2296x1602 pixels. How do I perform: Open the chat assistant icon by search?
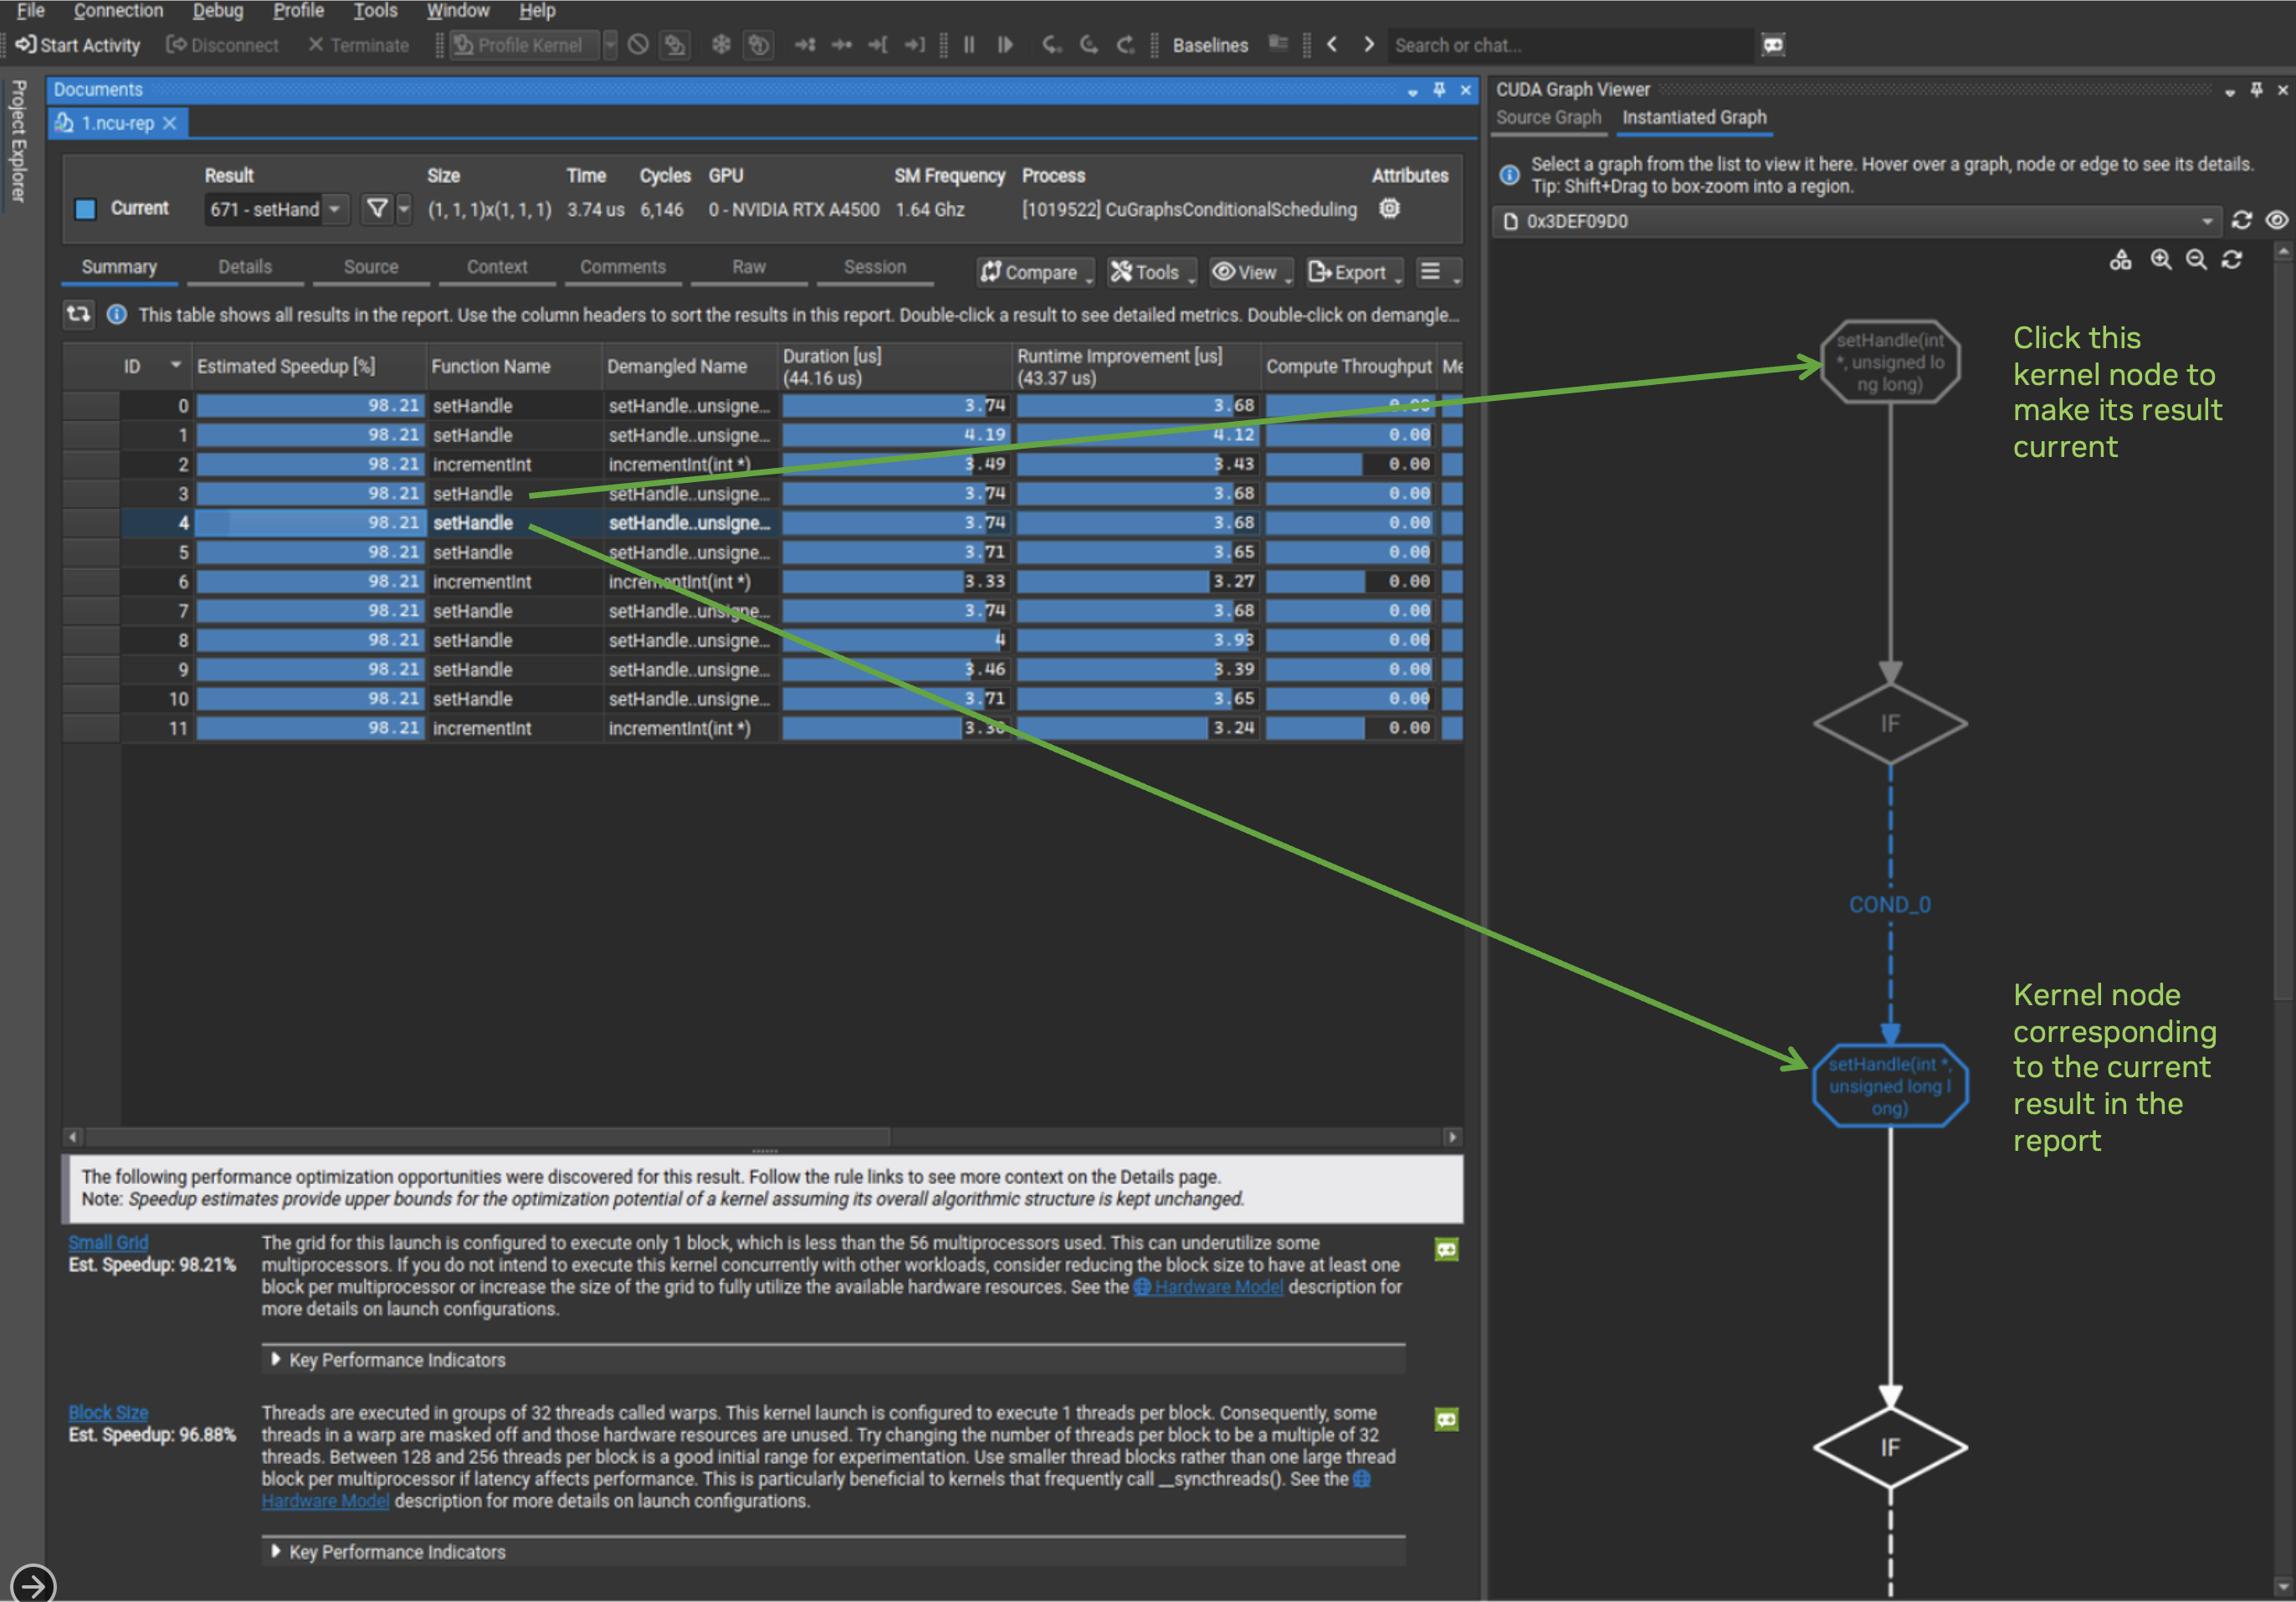pyautogui.click(x=1773, y=45)
